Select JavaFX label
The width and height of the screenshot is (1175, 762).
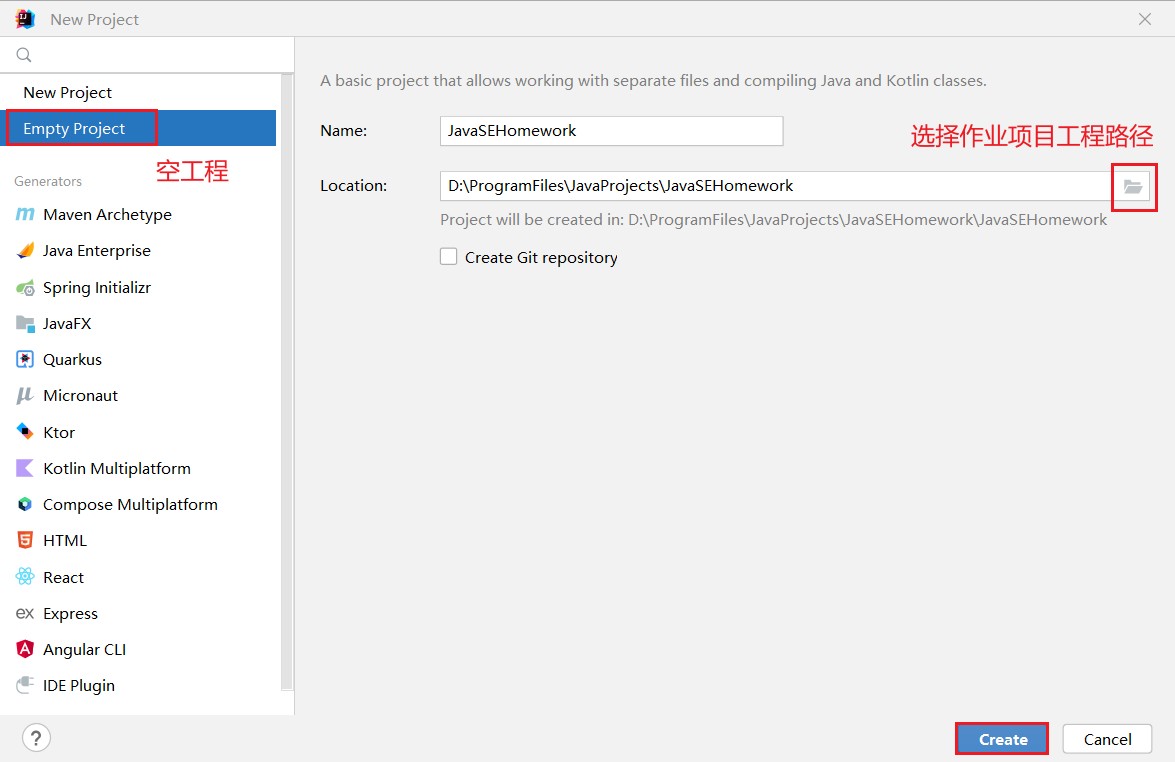tap(67, 324)
